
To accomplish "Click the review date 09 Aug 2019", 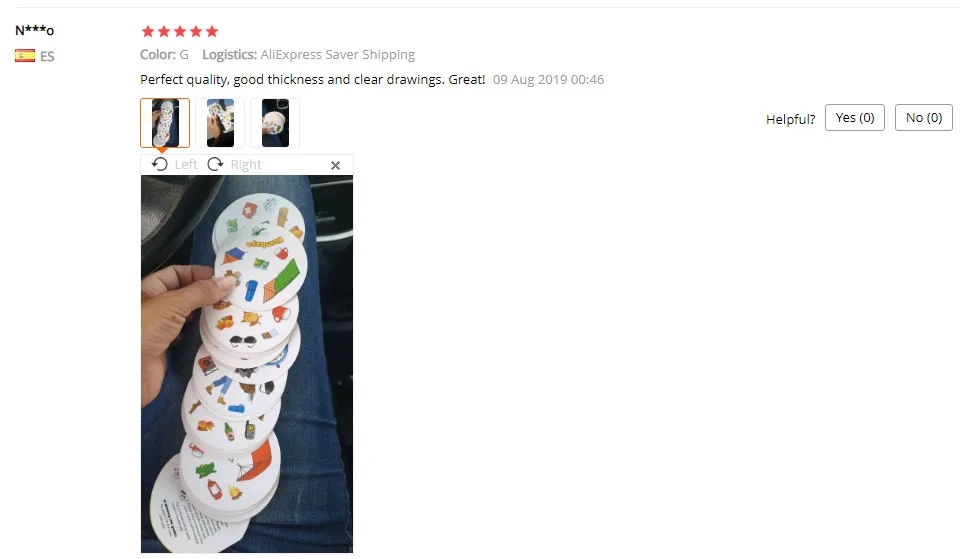I will [x=548, y=79].
